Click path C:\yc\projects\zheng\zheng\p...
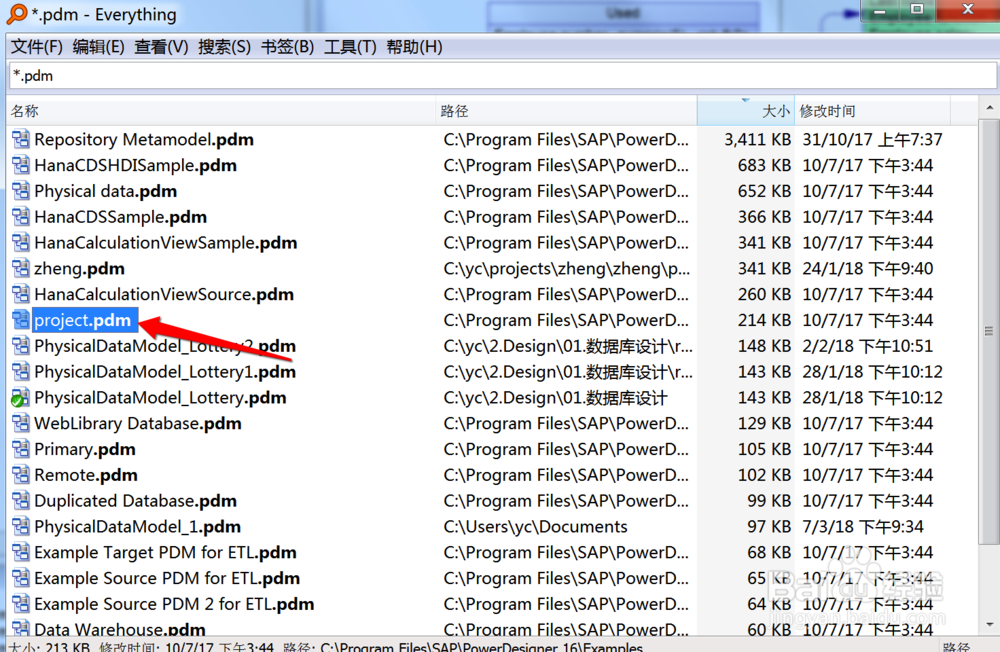Screen dimensions: 1000x652 (566, 269)
